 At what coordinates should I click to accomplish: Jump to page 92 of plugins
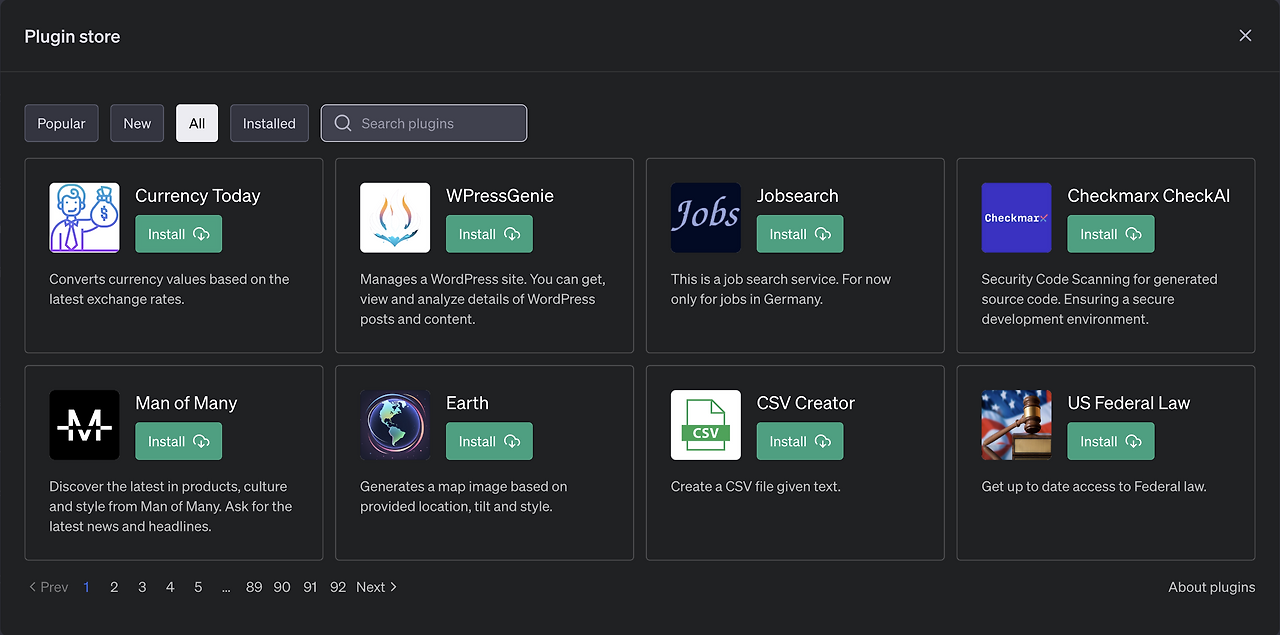click(338, 587)
